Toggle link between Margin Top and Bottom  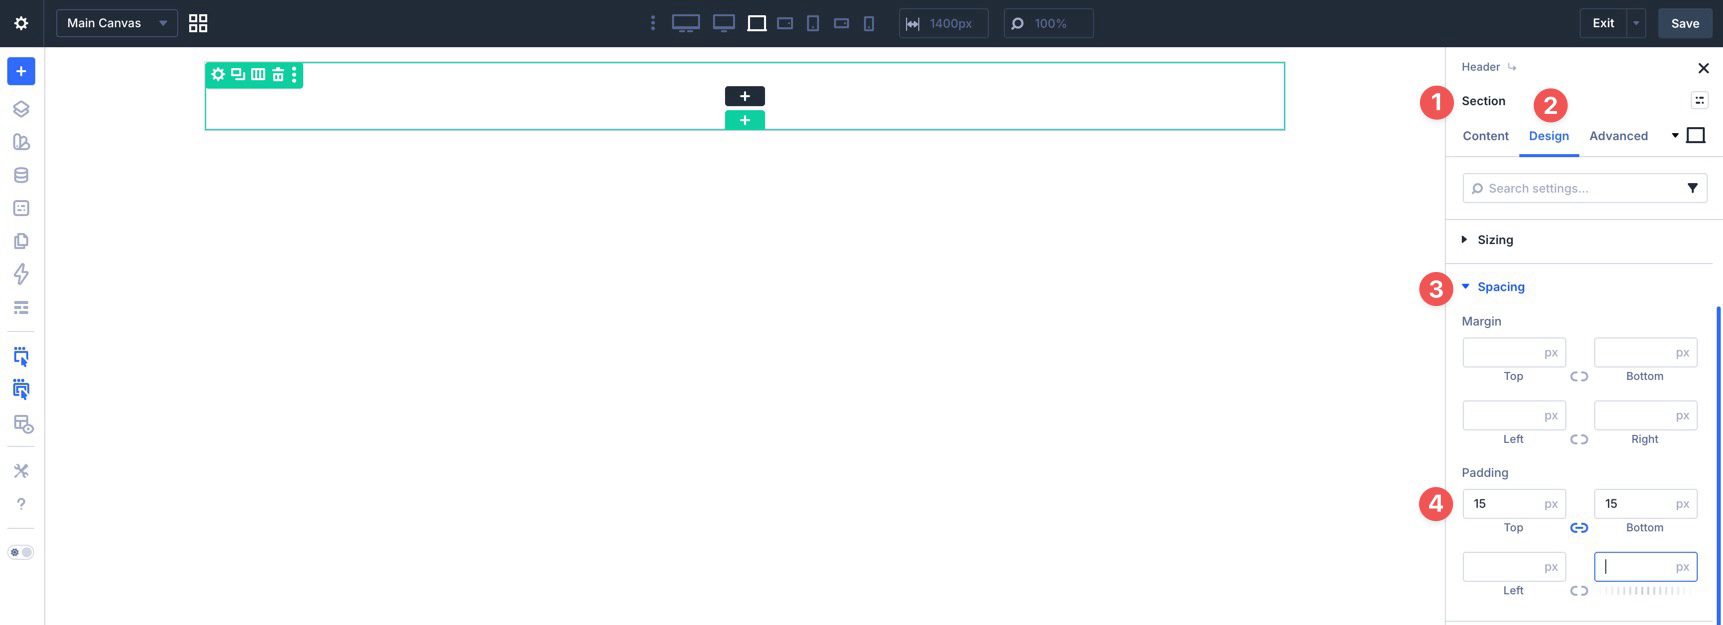(1579, 377)
